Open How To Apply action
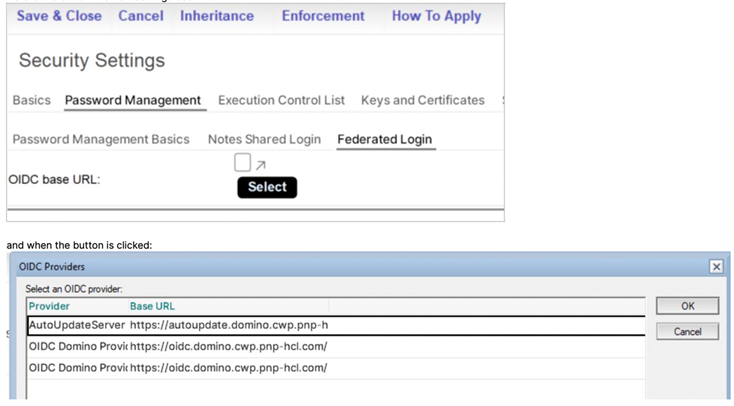 (436, 16)
